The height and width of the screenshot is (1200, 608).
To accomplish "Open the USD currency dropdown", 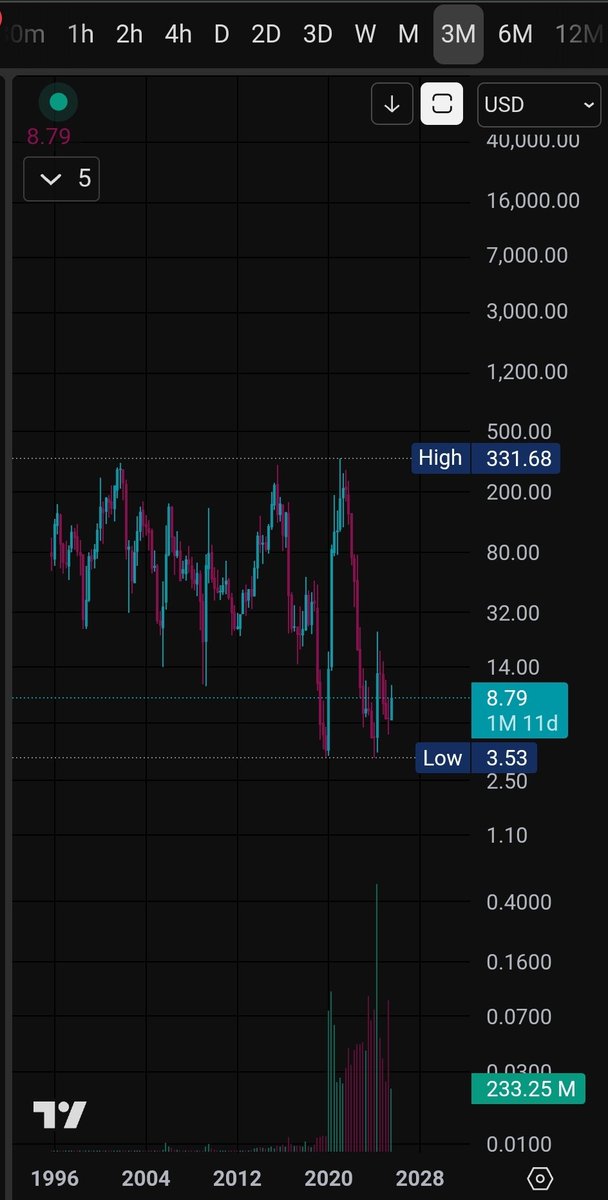I will coord(539,104).
